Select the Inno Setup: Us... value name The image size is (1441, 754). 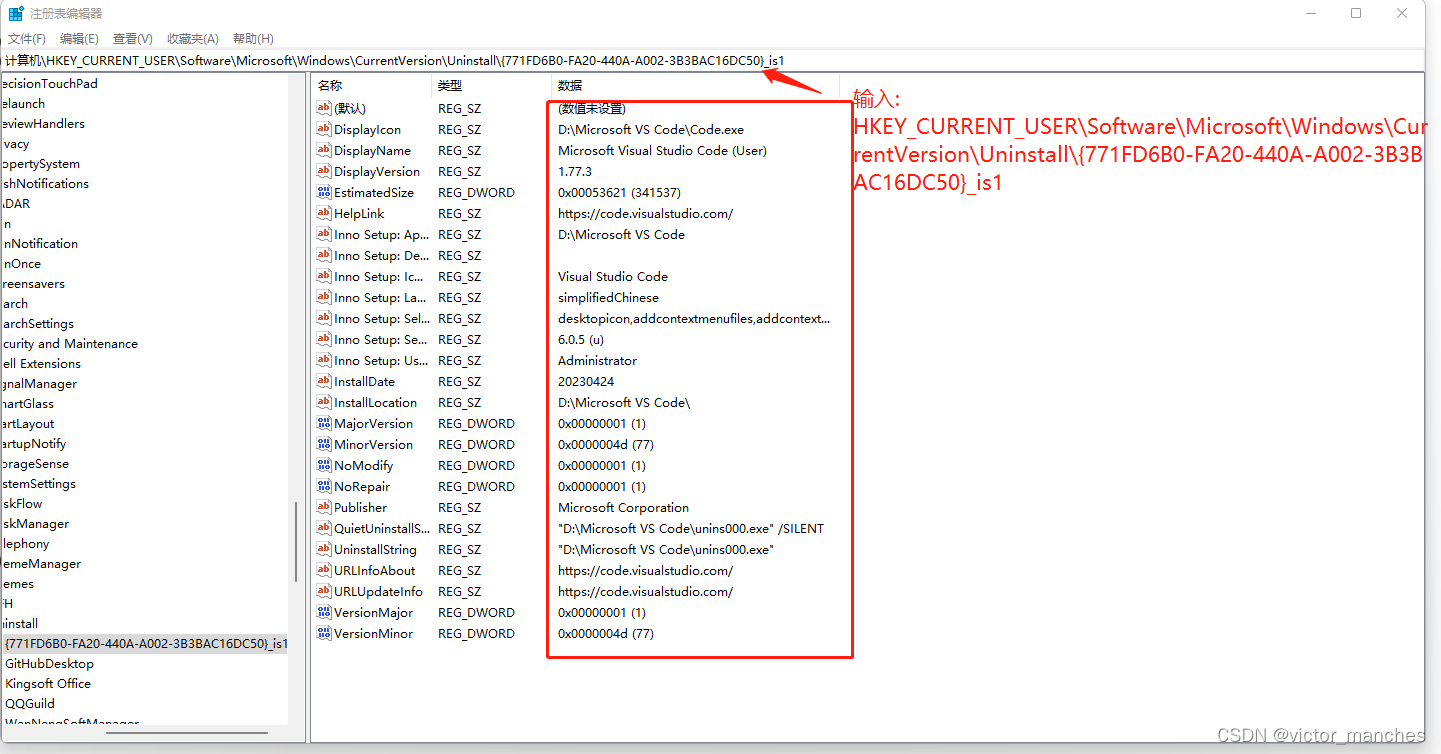[x=381, y=360]
